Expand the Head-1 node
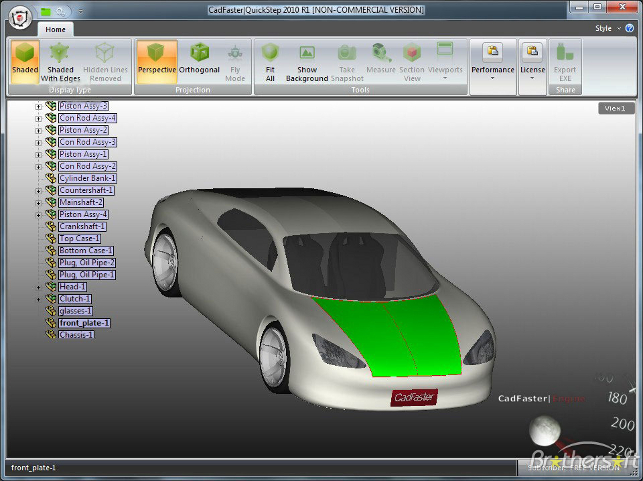643x481 pixels. pos(39,287)
